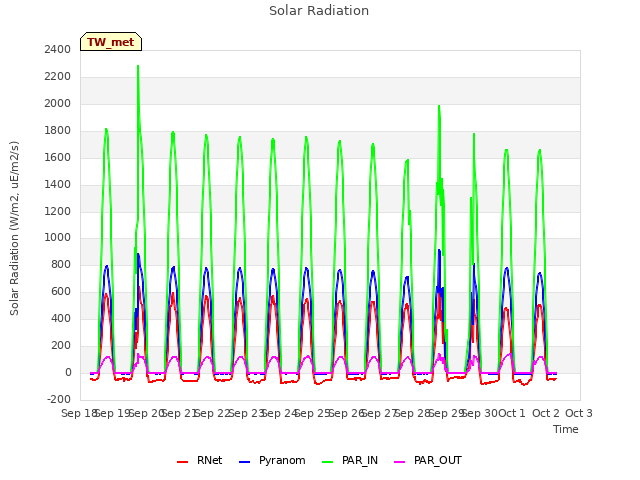Toggle the RNet series in legend

pos(200,460)
